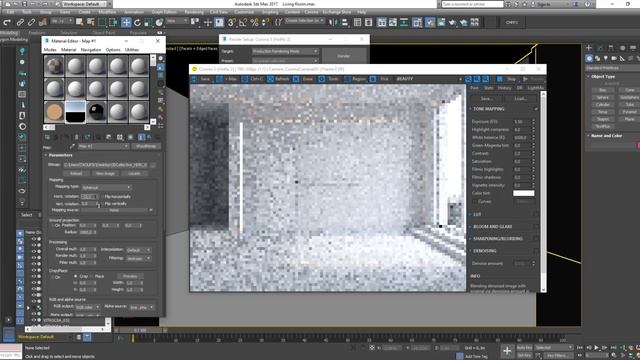Screen dimensions: 640x360
Task: Toggle visibility eye of the VITROCSA_032 layer row
Action: tap(34, 320)
